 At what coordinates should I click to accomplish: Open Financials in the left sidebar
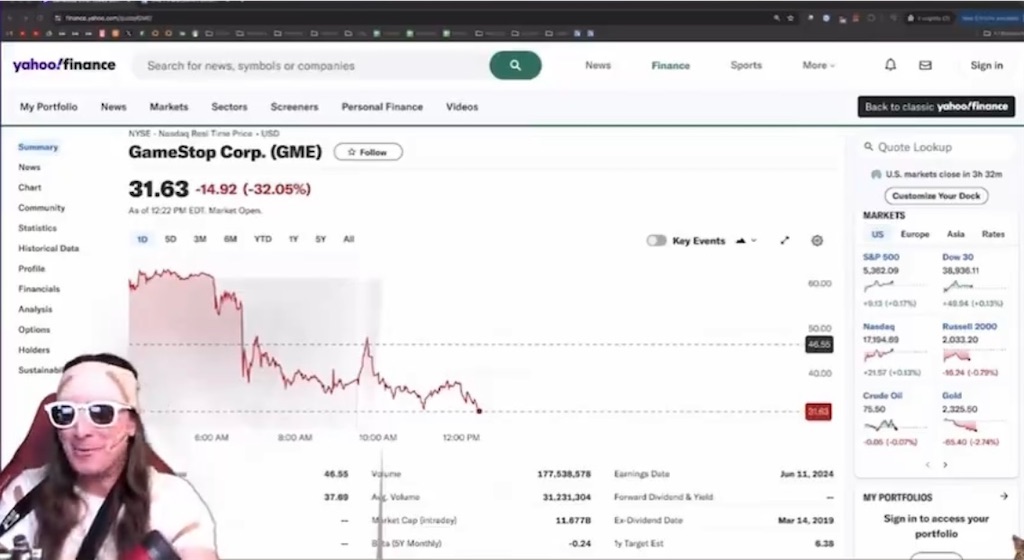point(39,288)
